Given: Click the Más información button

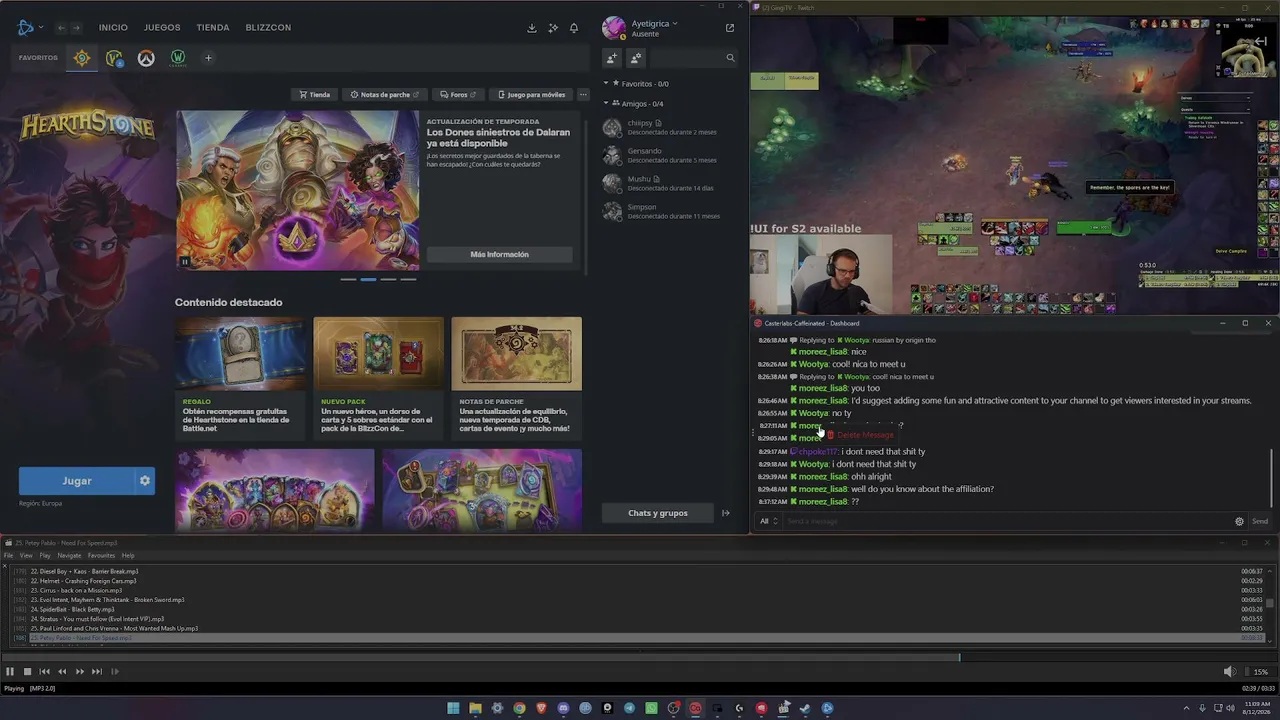Looking at the screenshot, I should coord(500,254).
